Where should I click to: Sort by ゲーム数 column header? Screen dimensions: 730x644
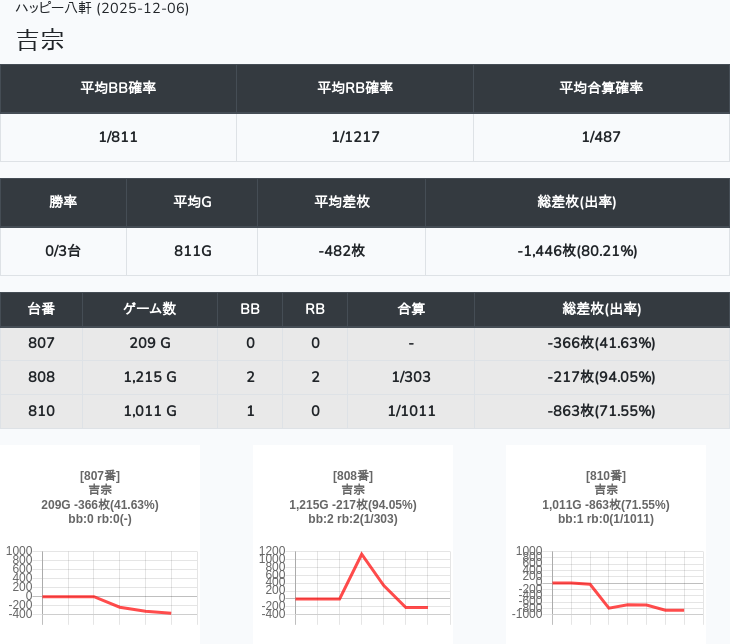pos(150,309)
